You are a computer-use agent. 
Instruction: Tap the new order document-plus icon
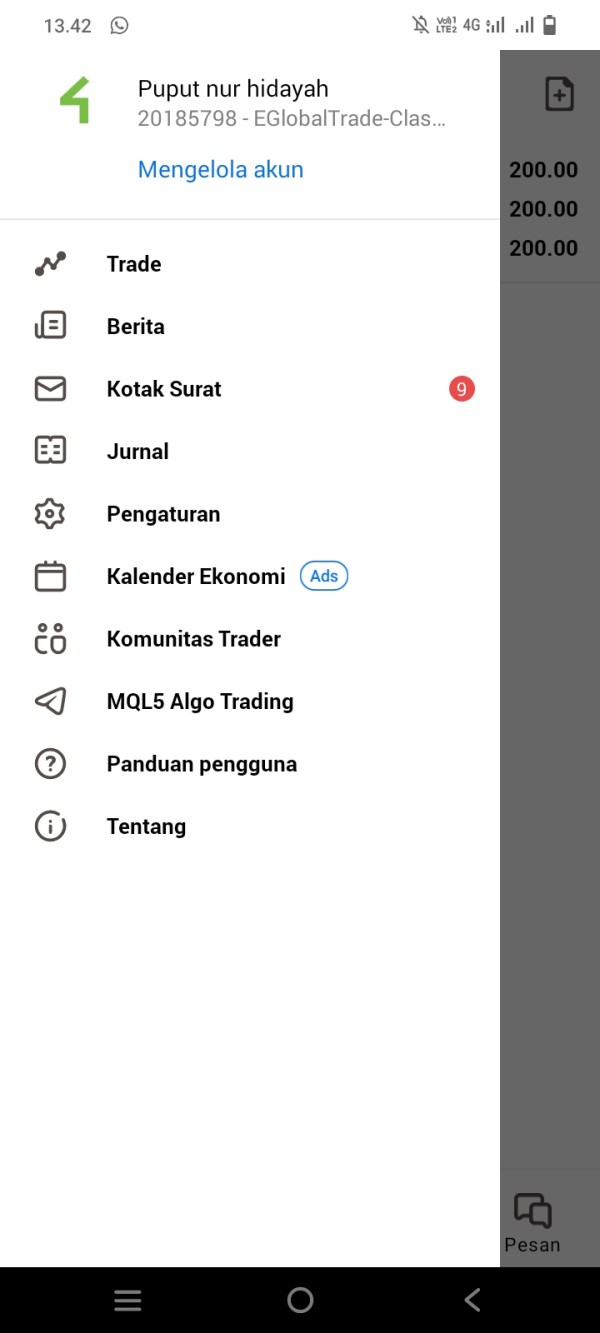coord(559,94)
